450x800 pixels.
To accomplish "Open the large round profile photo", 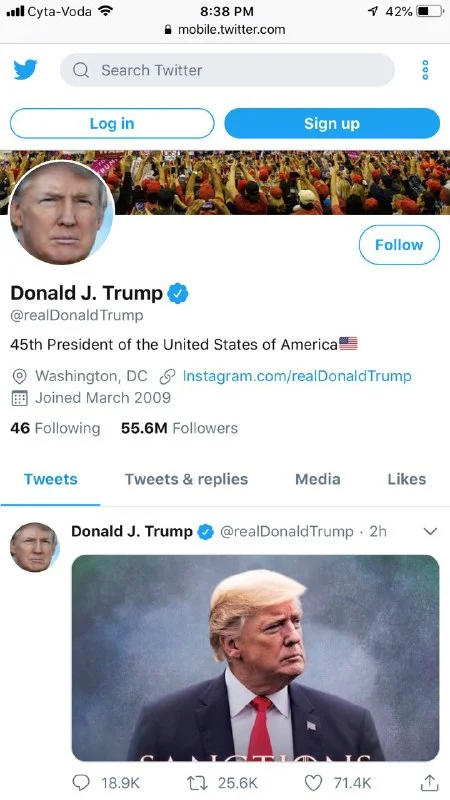I will point(62,213).
